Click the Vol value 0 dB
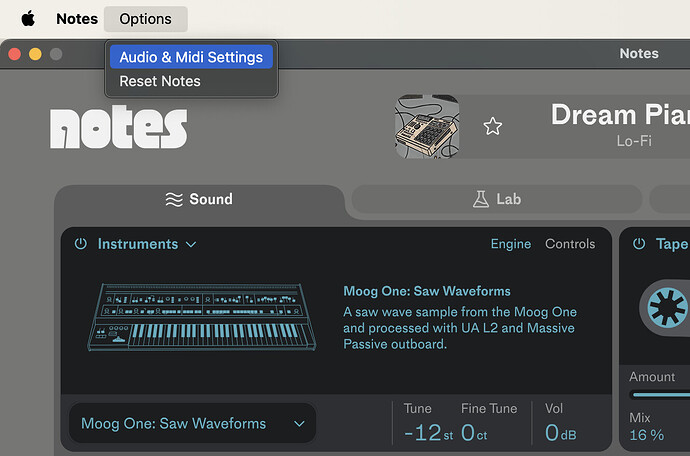This screenshot has width=690, height=456. click(560, 433)
